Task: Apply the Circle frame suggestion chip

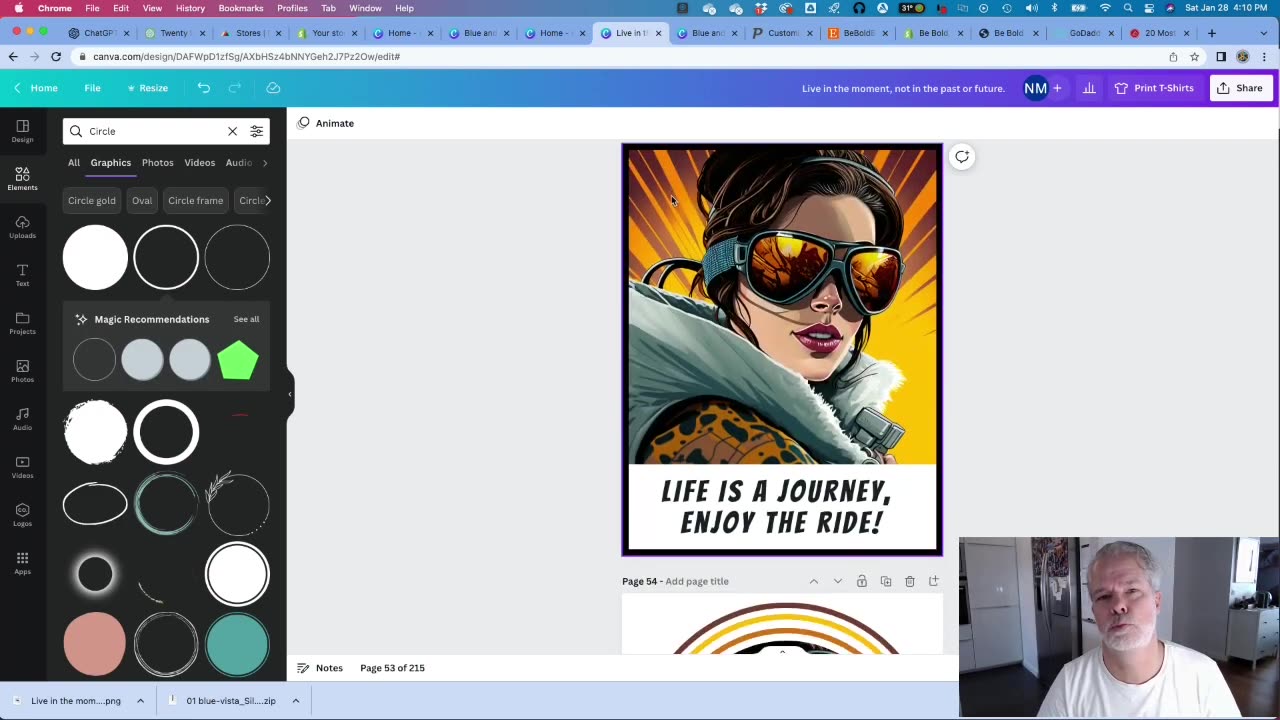Action: (x=196, y=200)
